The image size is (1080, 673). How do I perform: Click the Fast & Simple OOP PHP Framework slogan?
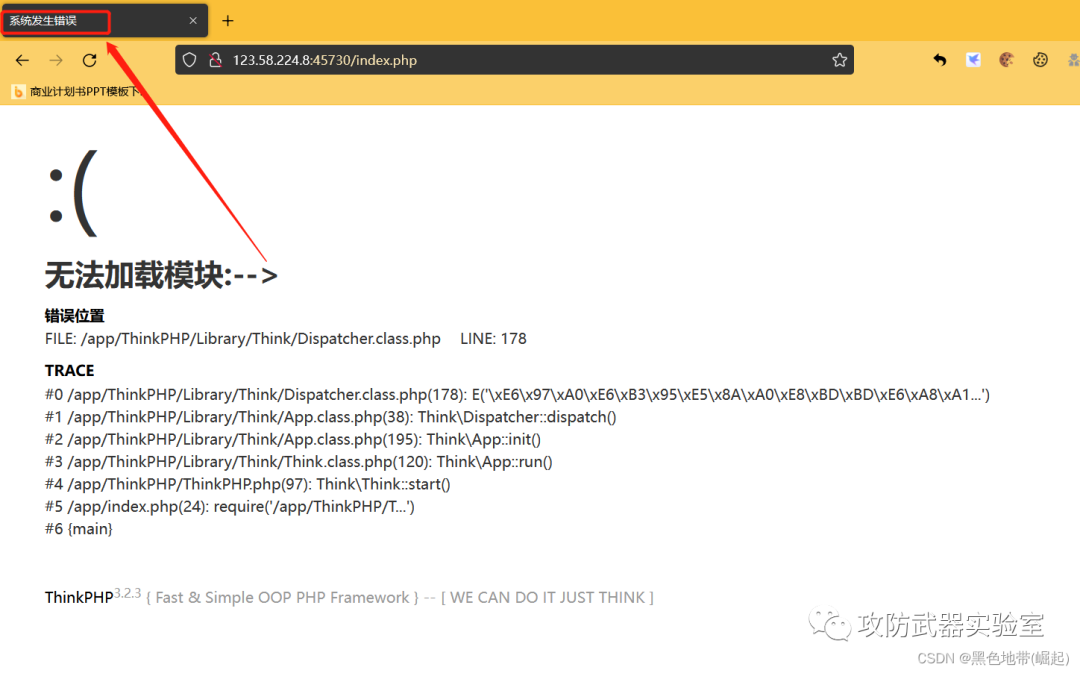pos(282,598)
